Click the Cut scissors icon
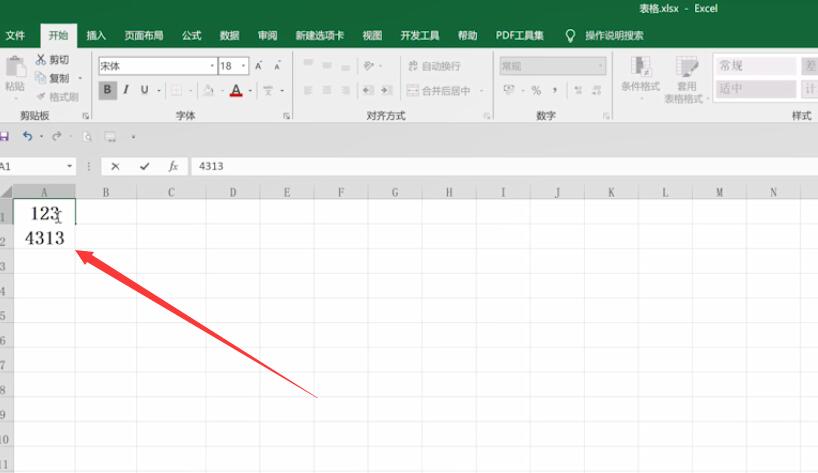The image size is (818, 473). [41, 59]
